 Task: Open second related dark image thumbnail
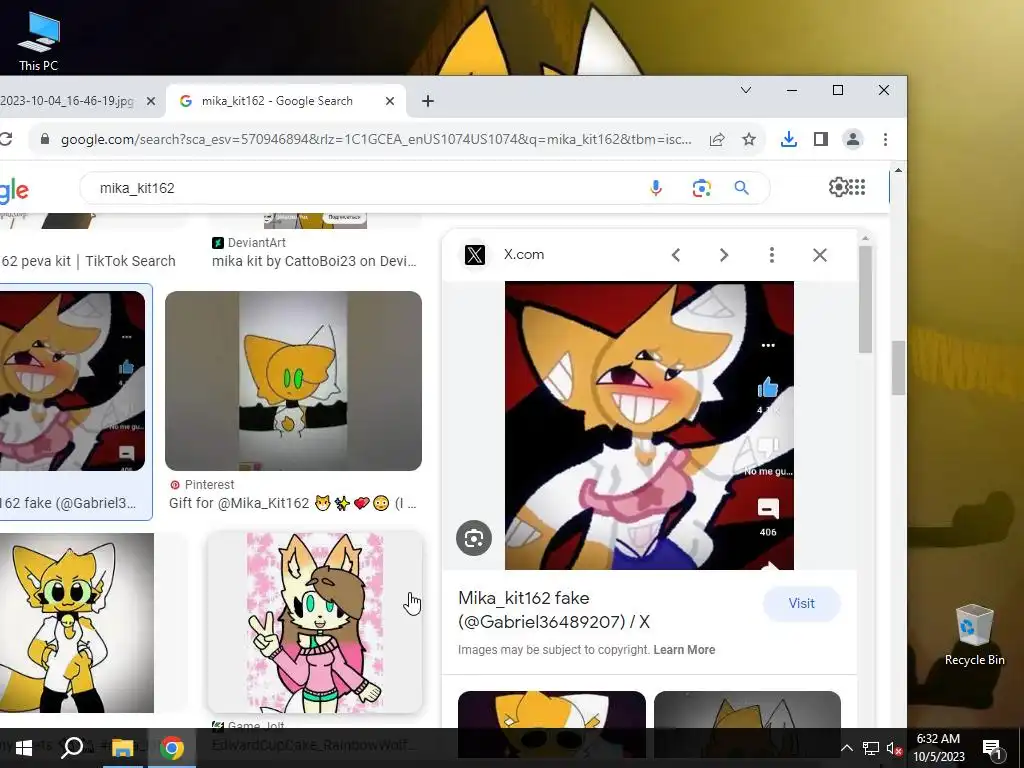point(747,709)
